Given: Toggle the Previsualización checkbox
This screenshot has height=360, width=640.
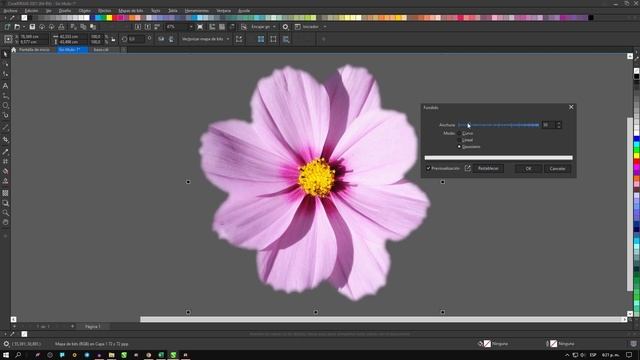Looking at the screenshot, I should pos(428,168).
